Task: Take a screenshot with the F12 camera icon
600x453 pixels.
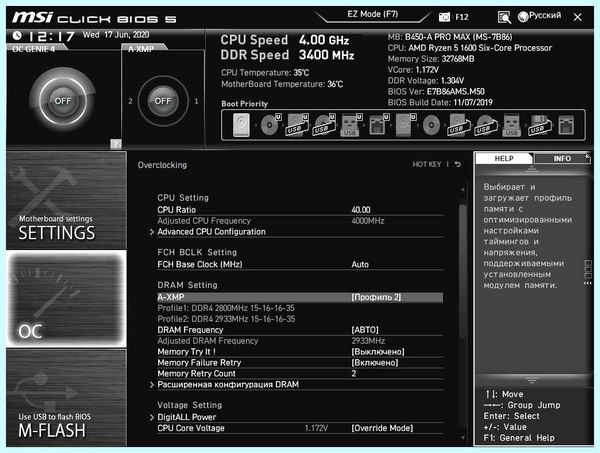Action: pyautogui.click(x=444, y=17)
